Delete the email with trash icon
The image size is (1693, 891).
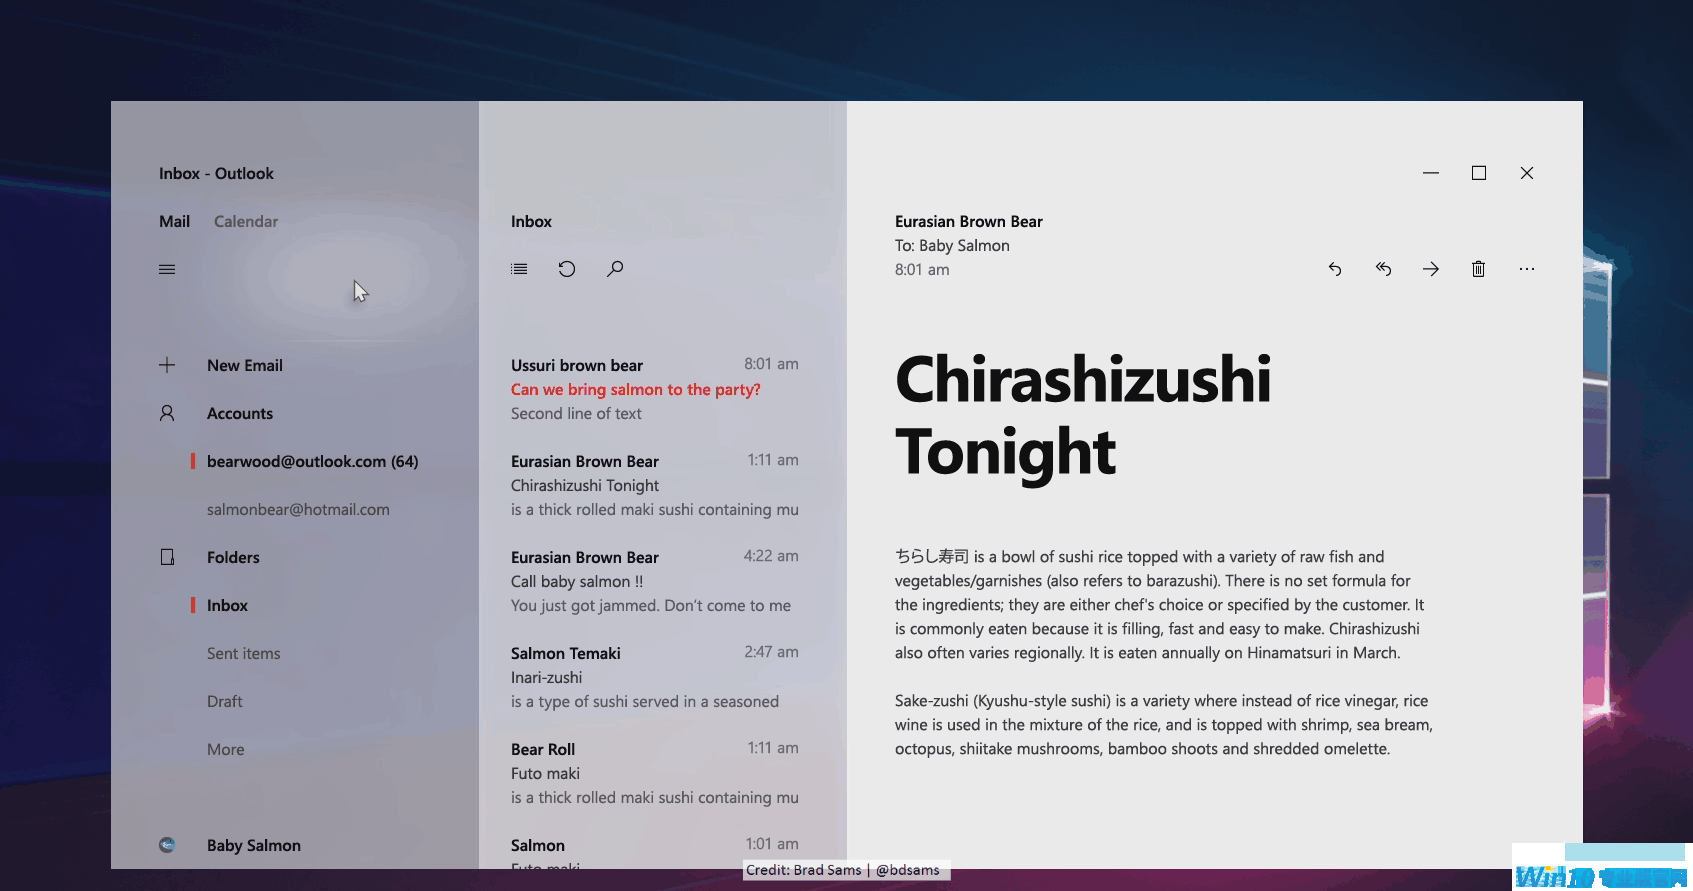[1479, 269]
